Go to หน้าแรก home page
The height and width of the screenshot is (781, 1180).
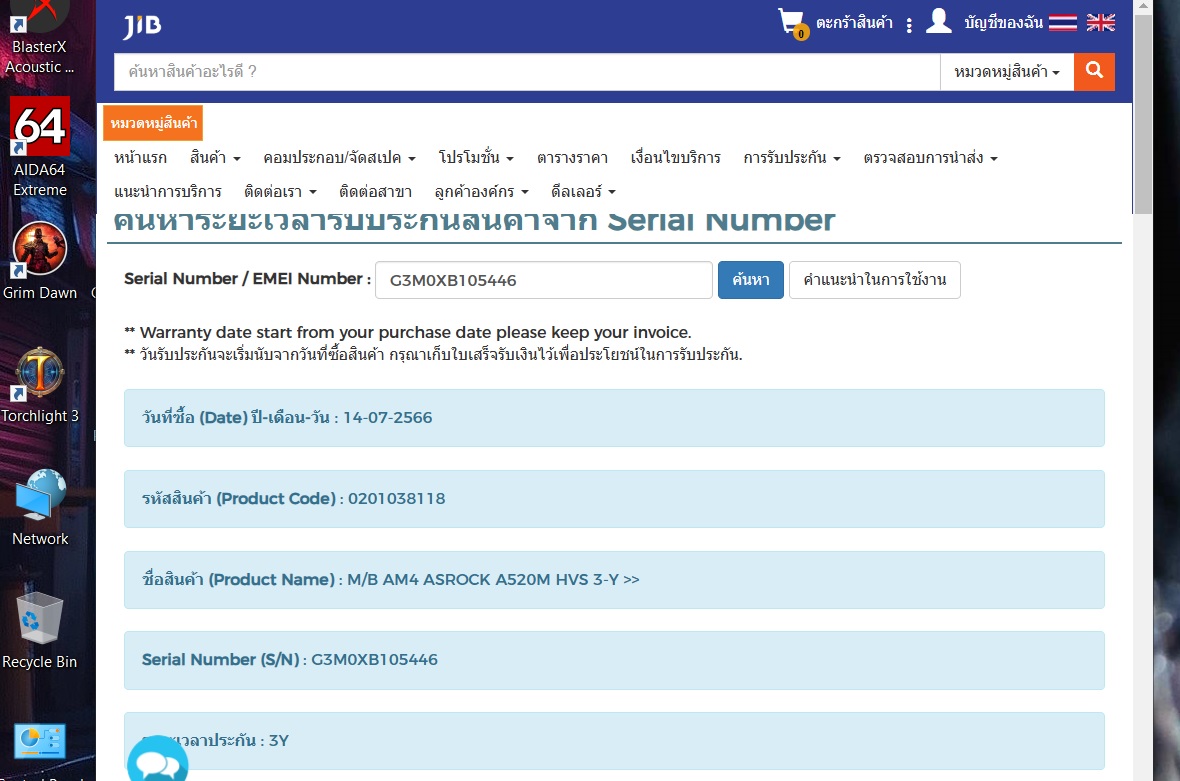141,158
